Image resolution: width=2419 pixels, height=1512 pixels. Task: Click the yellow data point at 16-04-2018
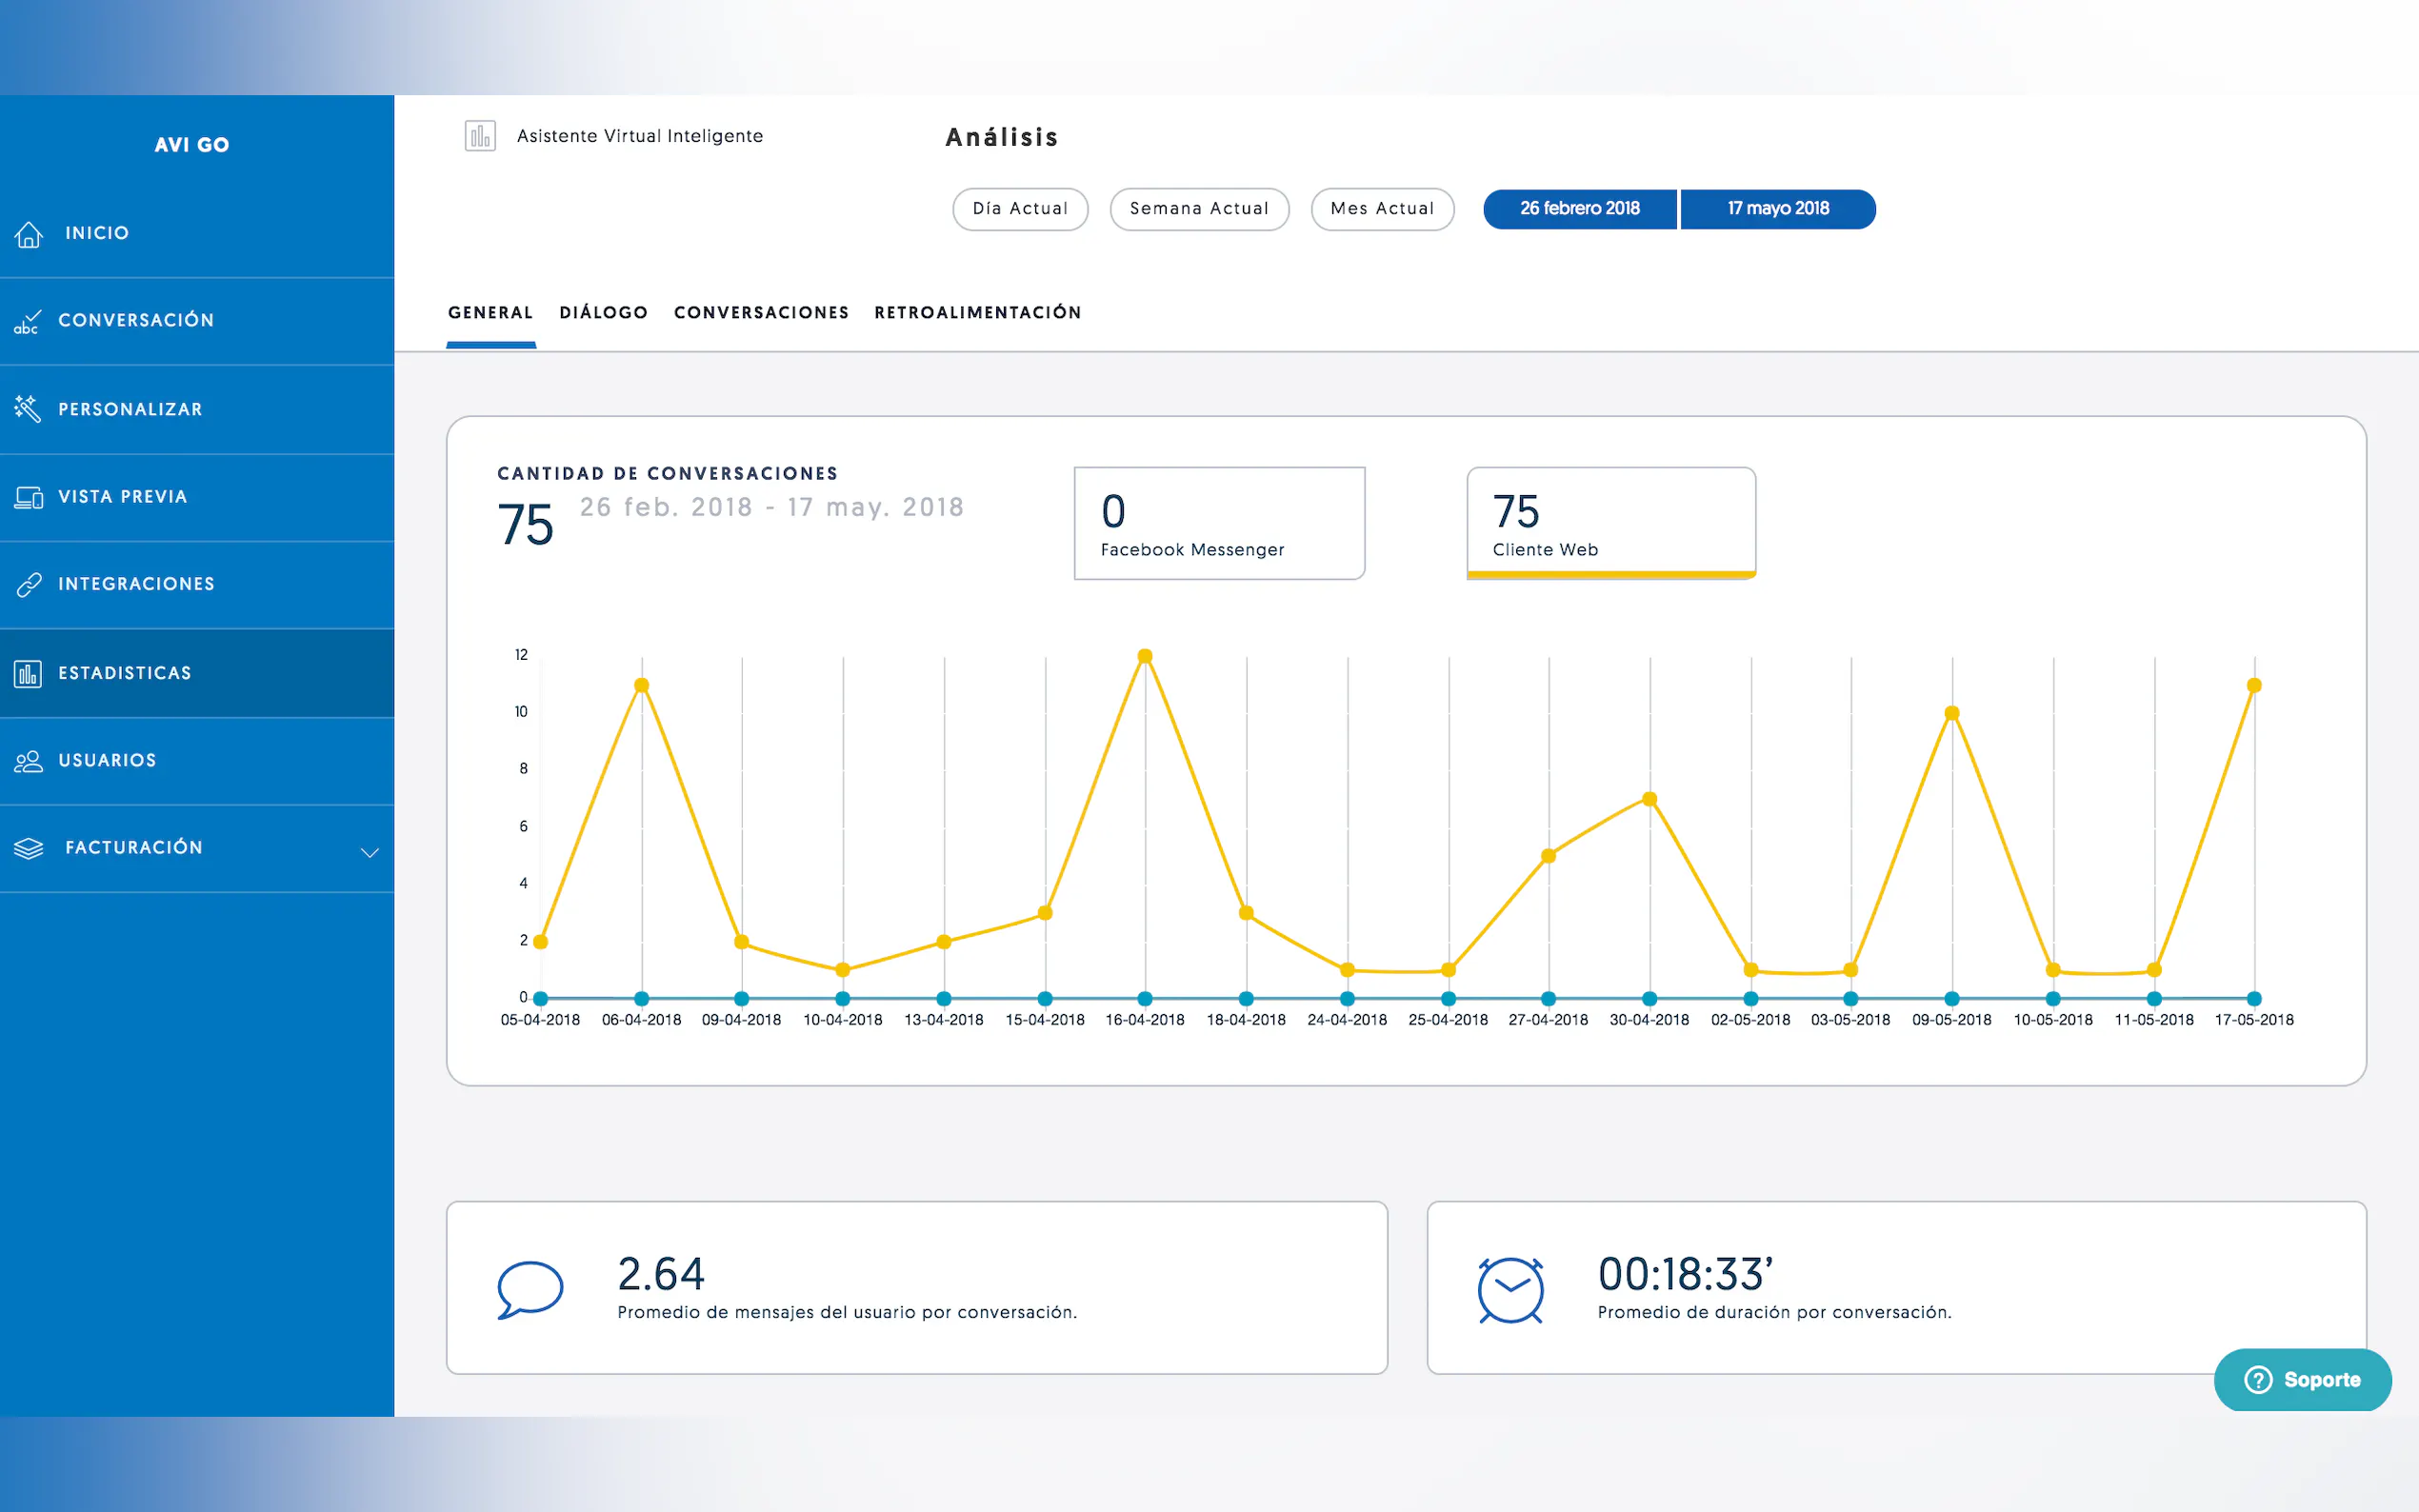click(x=1145, y=656)
